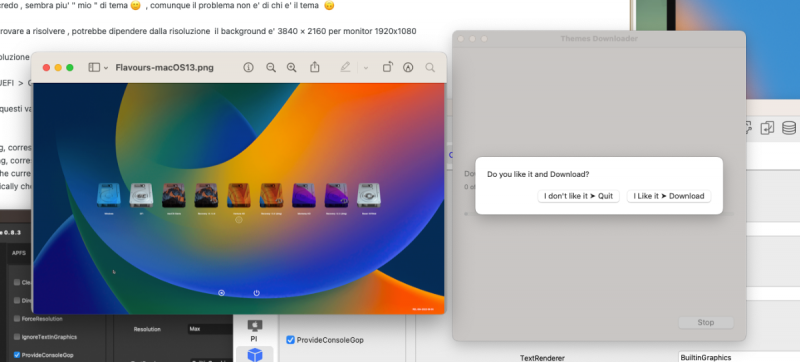The height and width of the screenshot is (362, 800).
Task: Click the Do you like it and Download? text
Action: (538, 174)
